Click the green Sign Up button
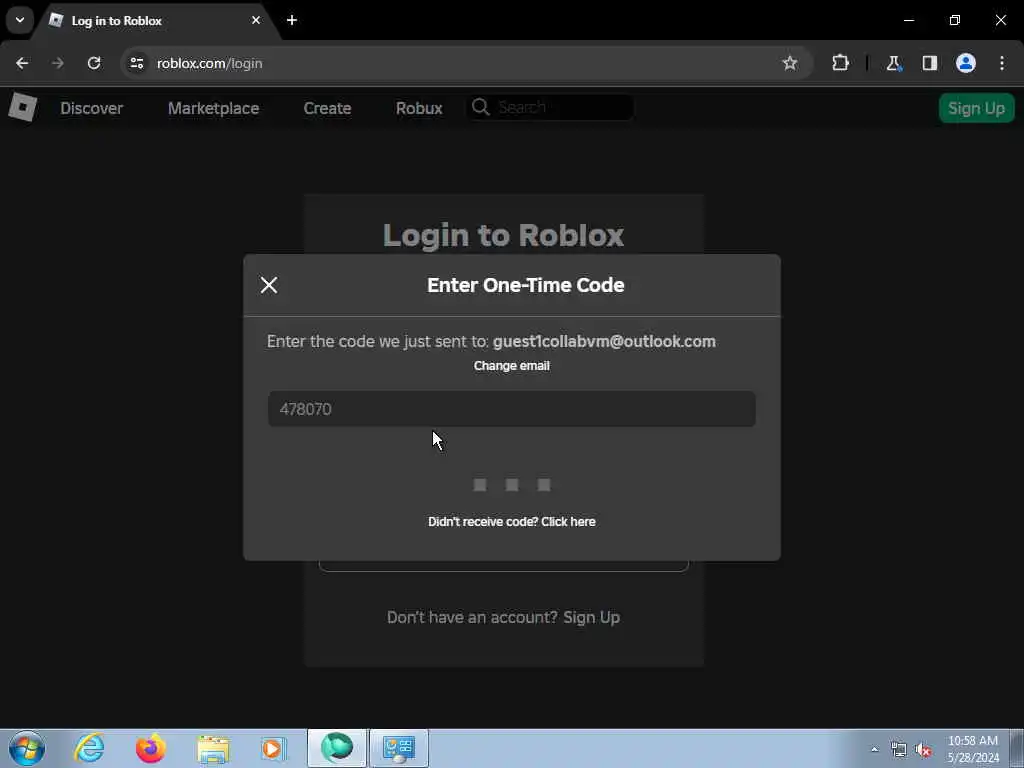1024x768 pixels. pos(976,108)
